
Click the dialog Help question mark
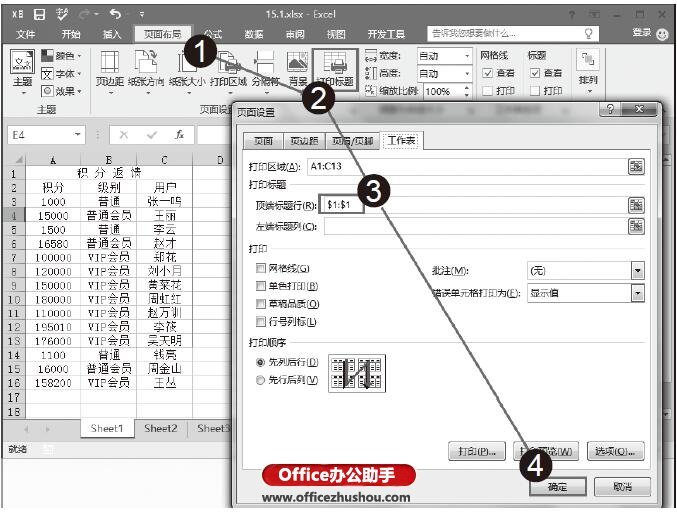click(x=610, y=110)
